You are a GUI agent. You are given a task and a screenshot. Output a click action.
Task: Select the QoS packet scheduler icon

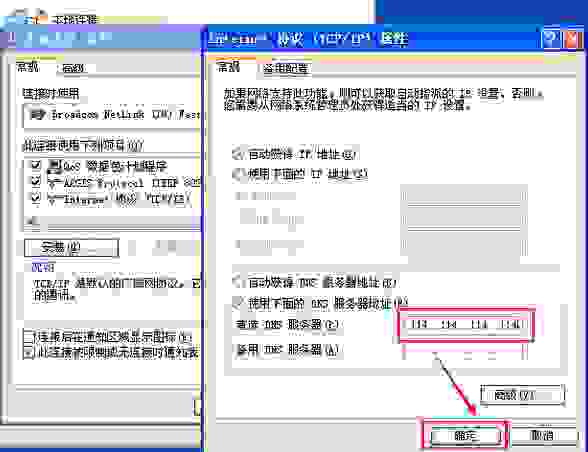click(x=55, y=165)
